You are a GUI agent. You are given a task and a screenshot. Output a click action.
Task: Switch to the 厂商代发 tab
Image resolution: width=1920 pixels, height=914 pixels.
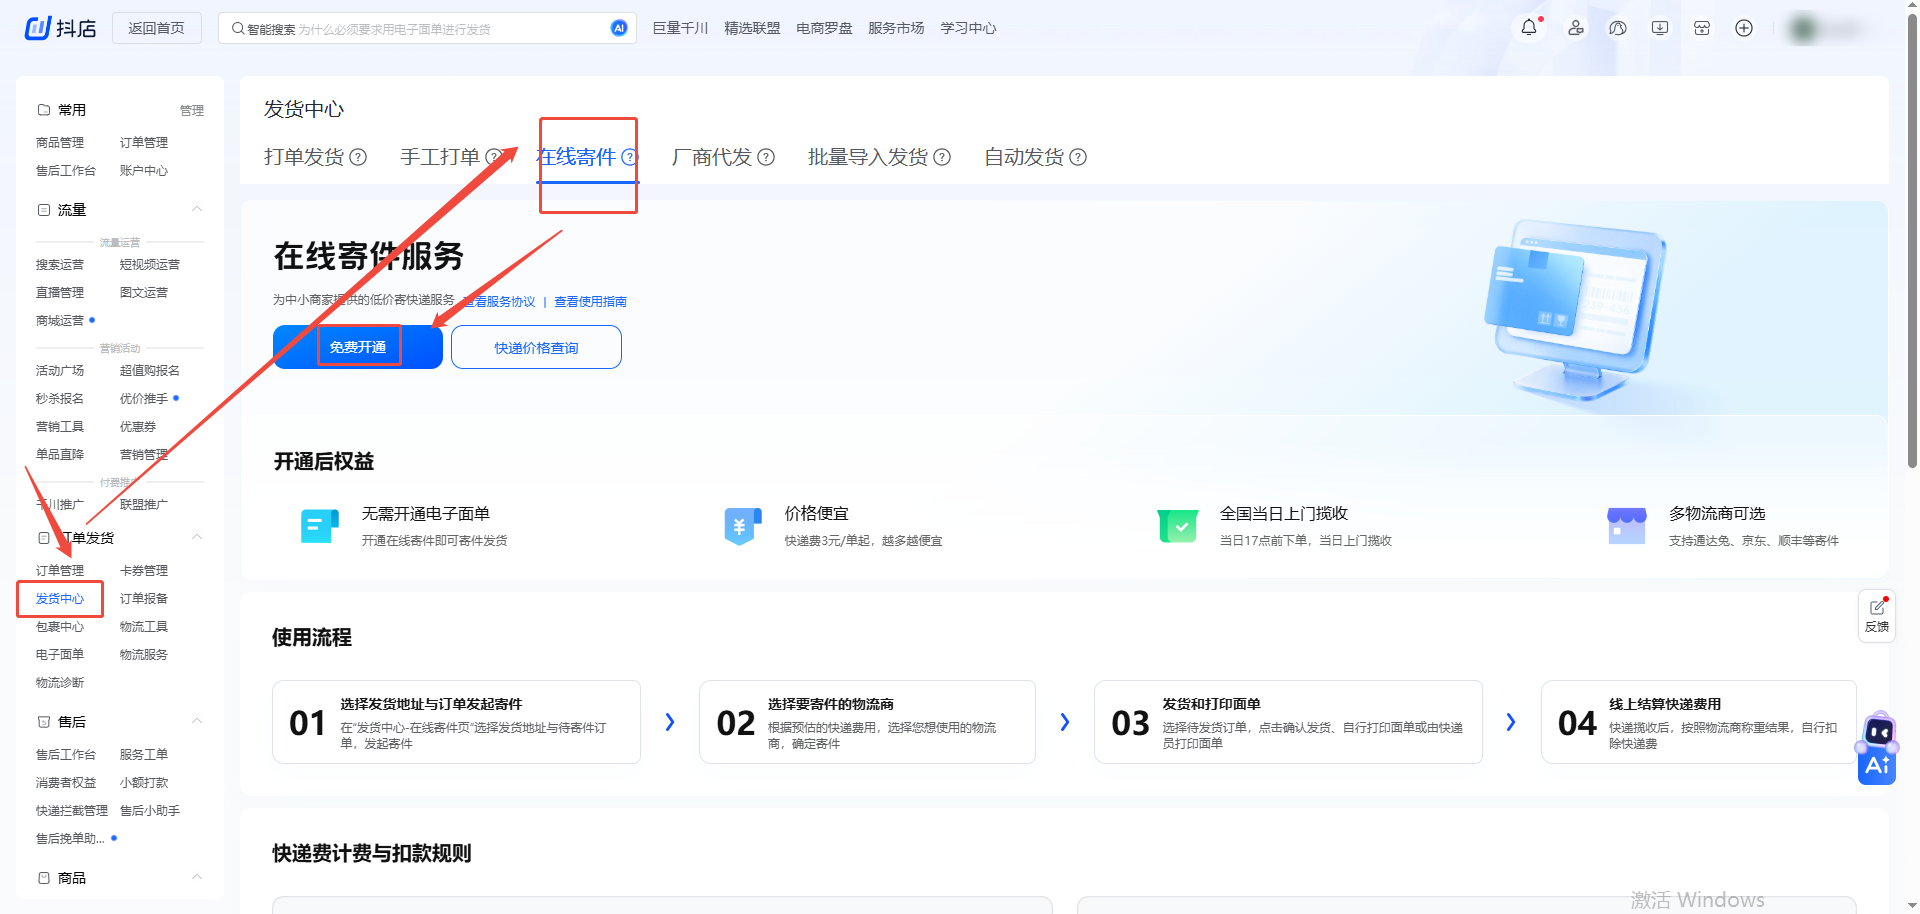(711, 157)
